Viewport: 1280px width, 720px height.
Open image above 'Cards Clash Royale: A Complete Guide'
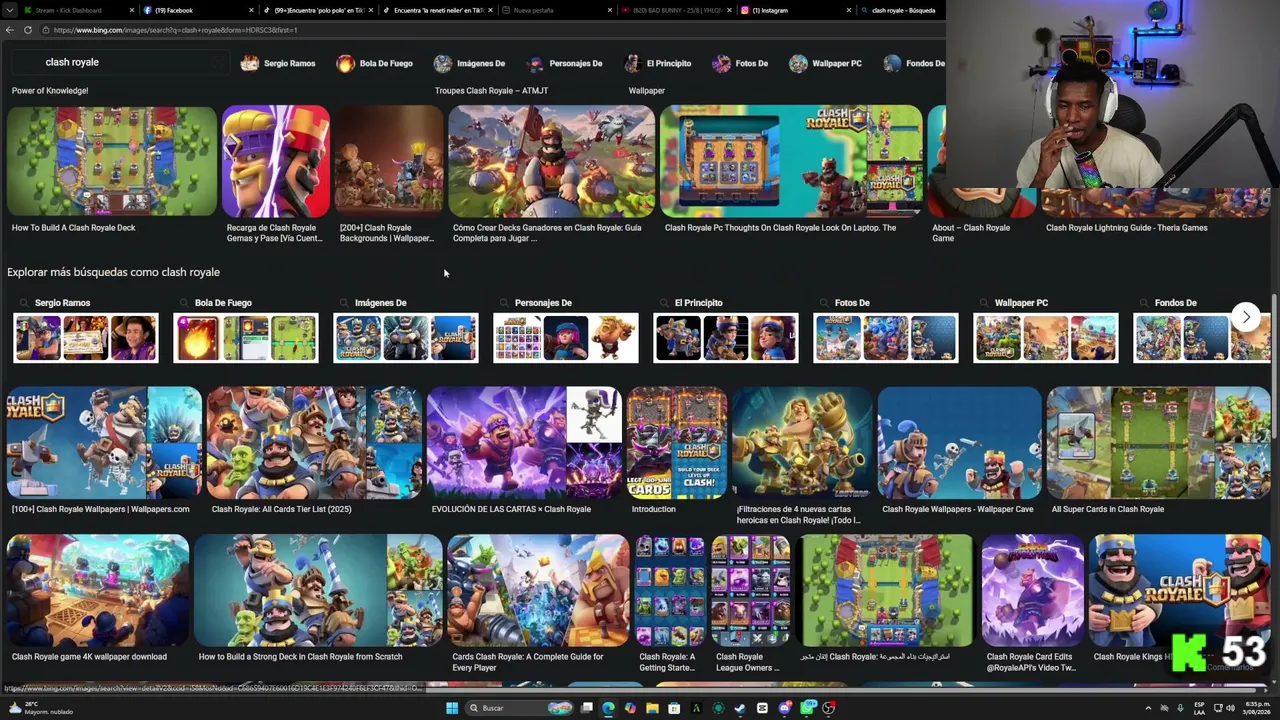tap(538, 591)
